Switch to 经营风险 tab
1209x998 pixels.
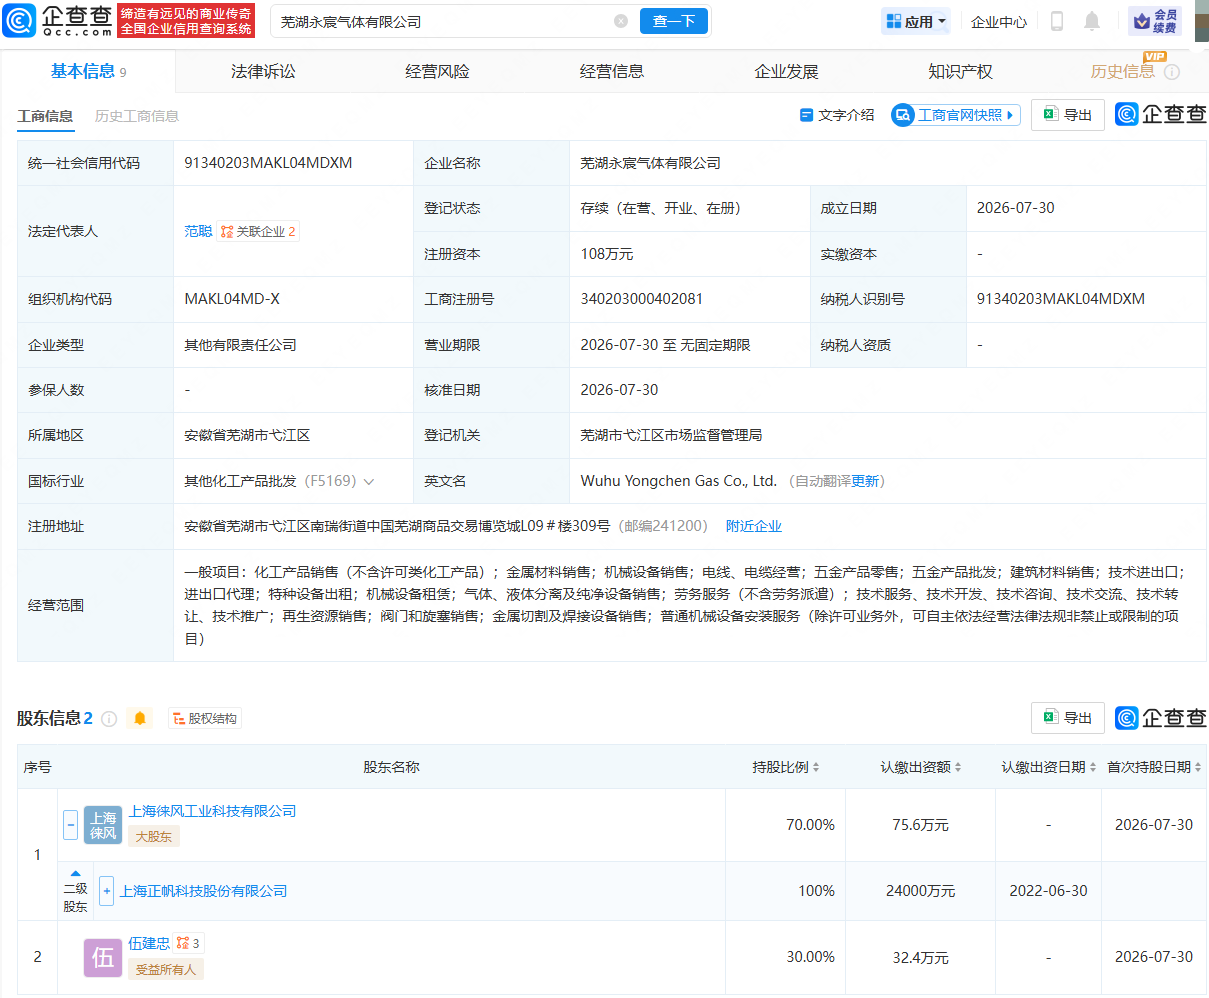tap(437, 71)
